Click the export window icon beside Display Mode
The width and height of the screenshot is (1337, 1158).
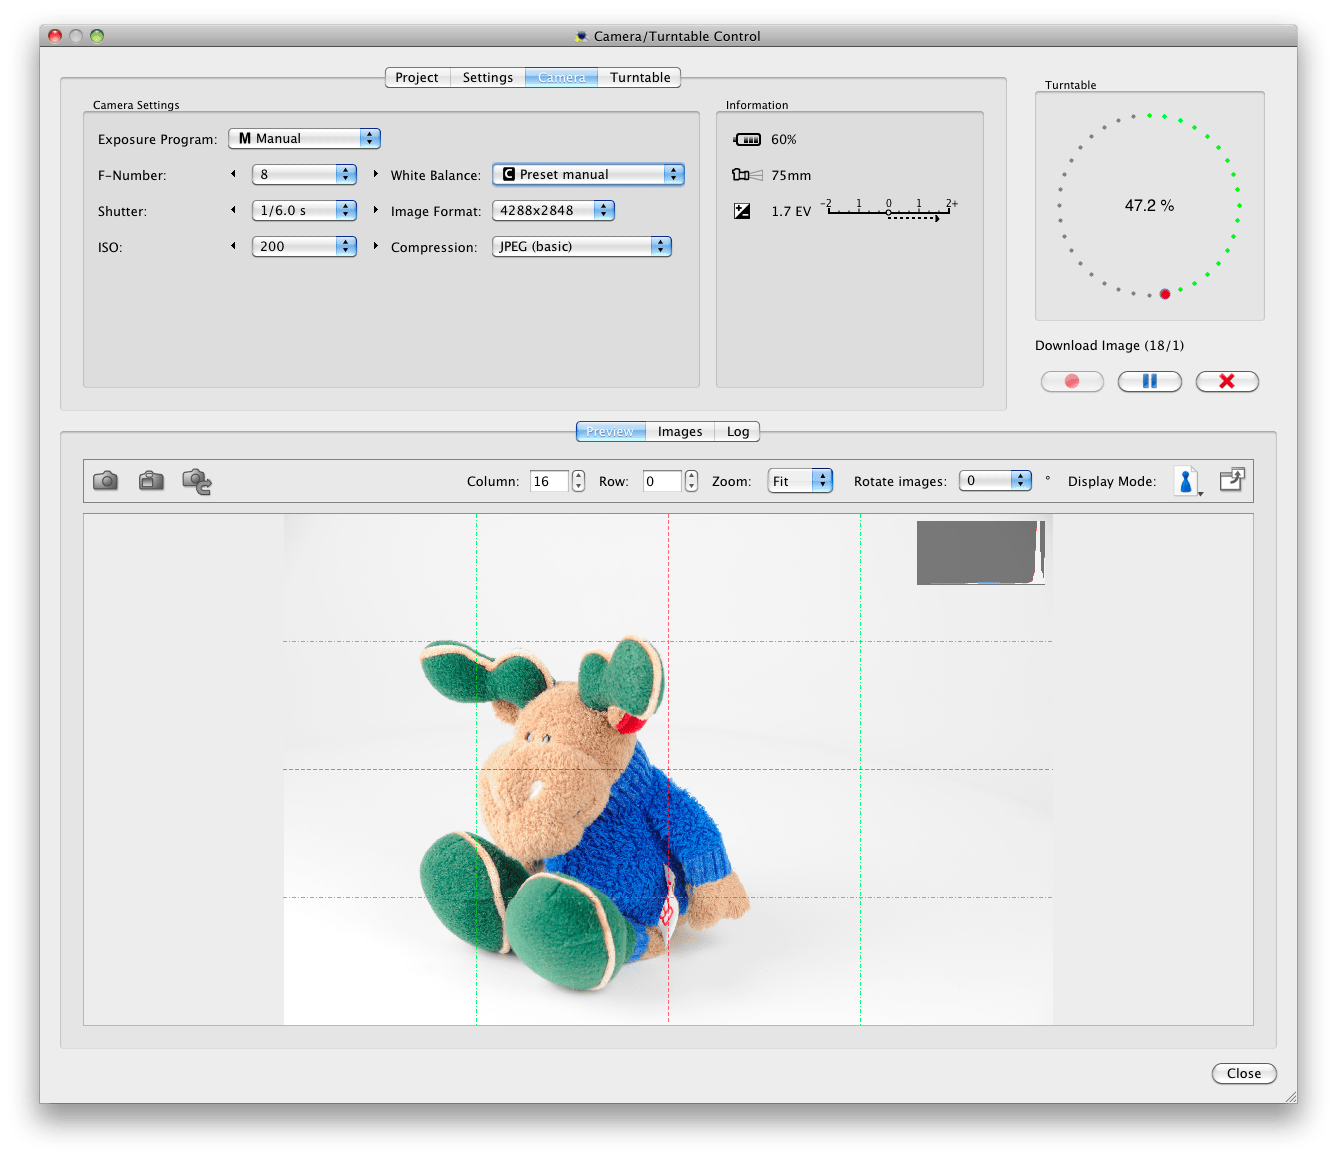(1231, 479)
